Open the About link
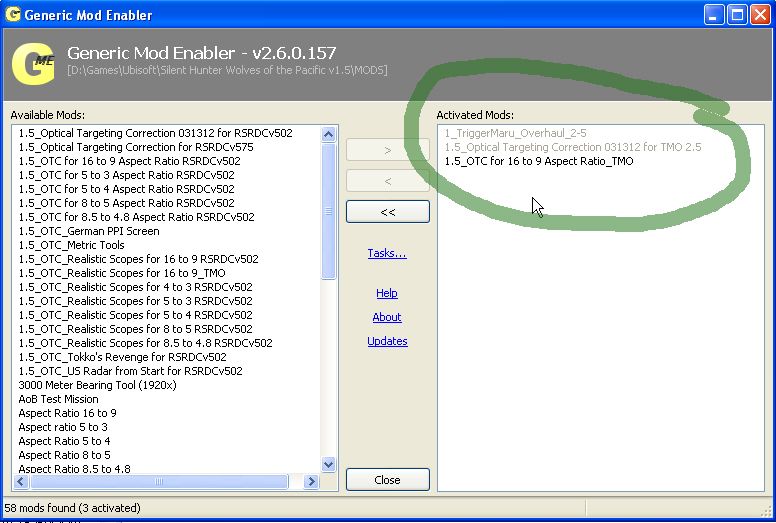 click(x=387, y=317)
